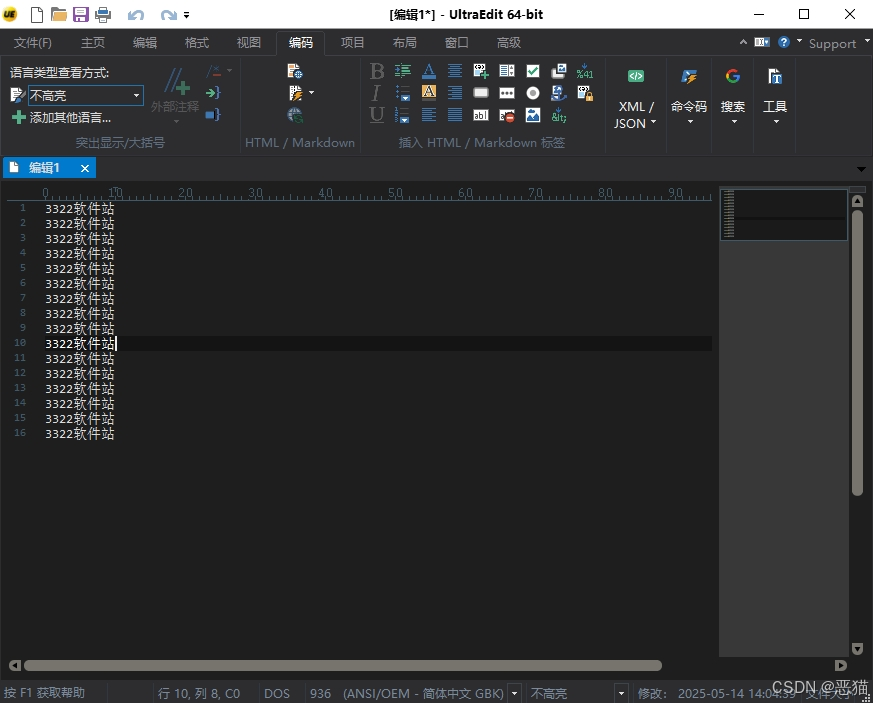Insert &lt; HTML entity icon
The height and width of the screenshot is (703, 873).
558,115
